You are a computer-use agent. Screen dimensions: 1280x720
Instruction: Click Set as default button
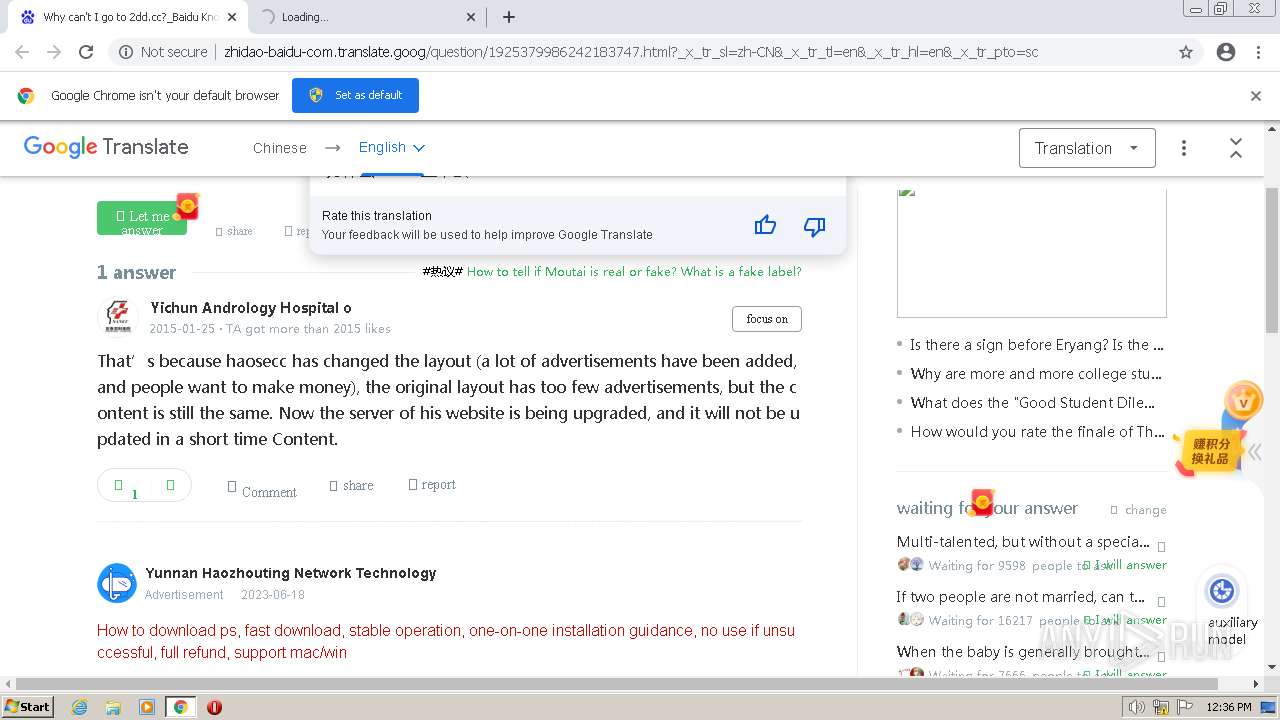pyautogui.click(x=355, y=95)
